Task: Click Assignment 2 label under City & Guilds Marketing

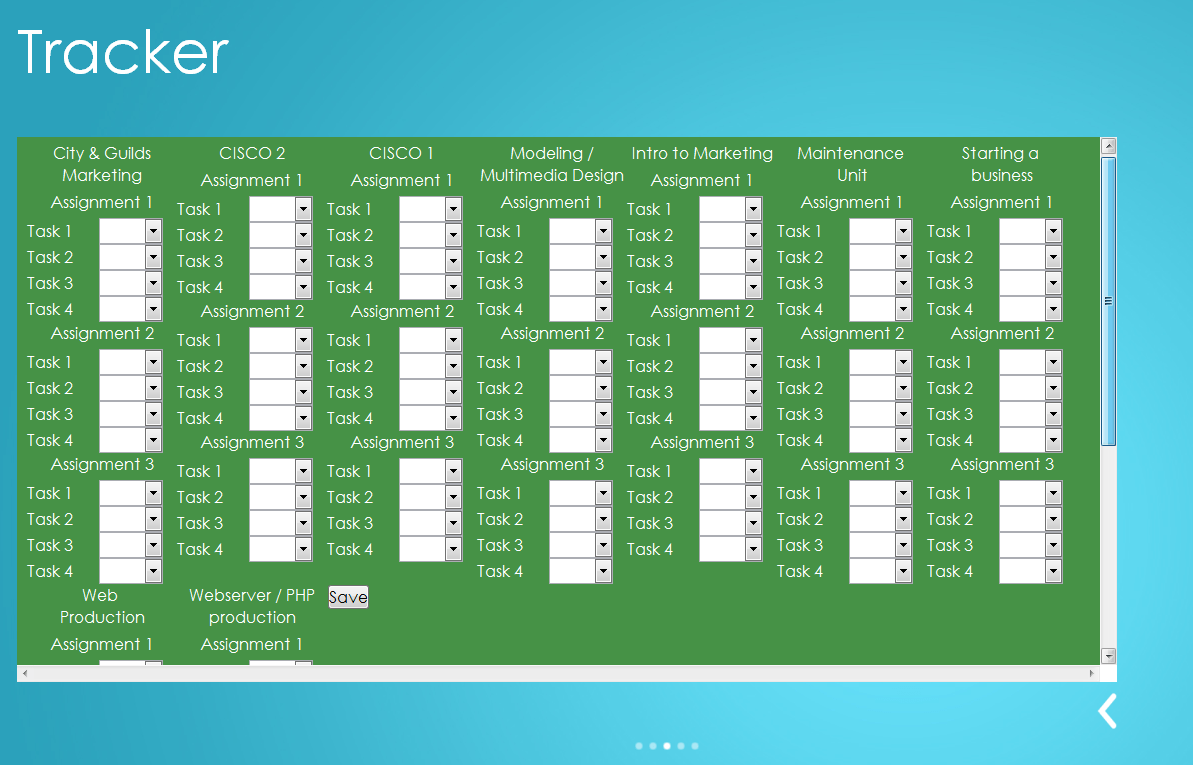Action: click(x=102, y=333)
